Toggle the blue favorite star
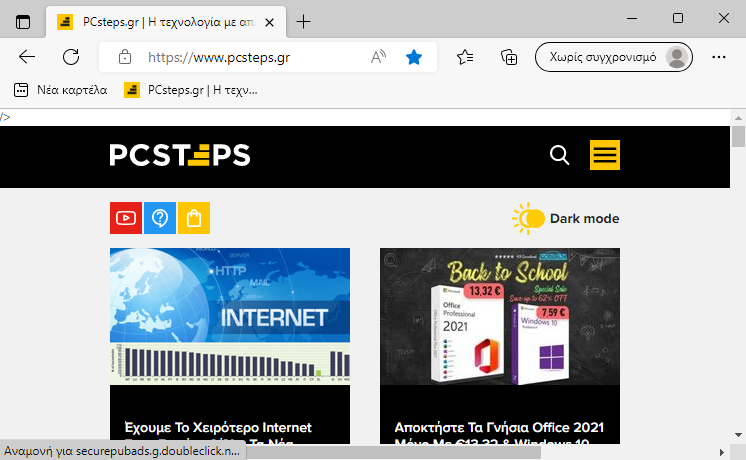The height and width of the screenshot is (460, 746). click(x=413, y=57)
